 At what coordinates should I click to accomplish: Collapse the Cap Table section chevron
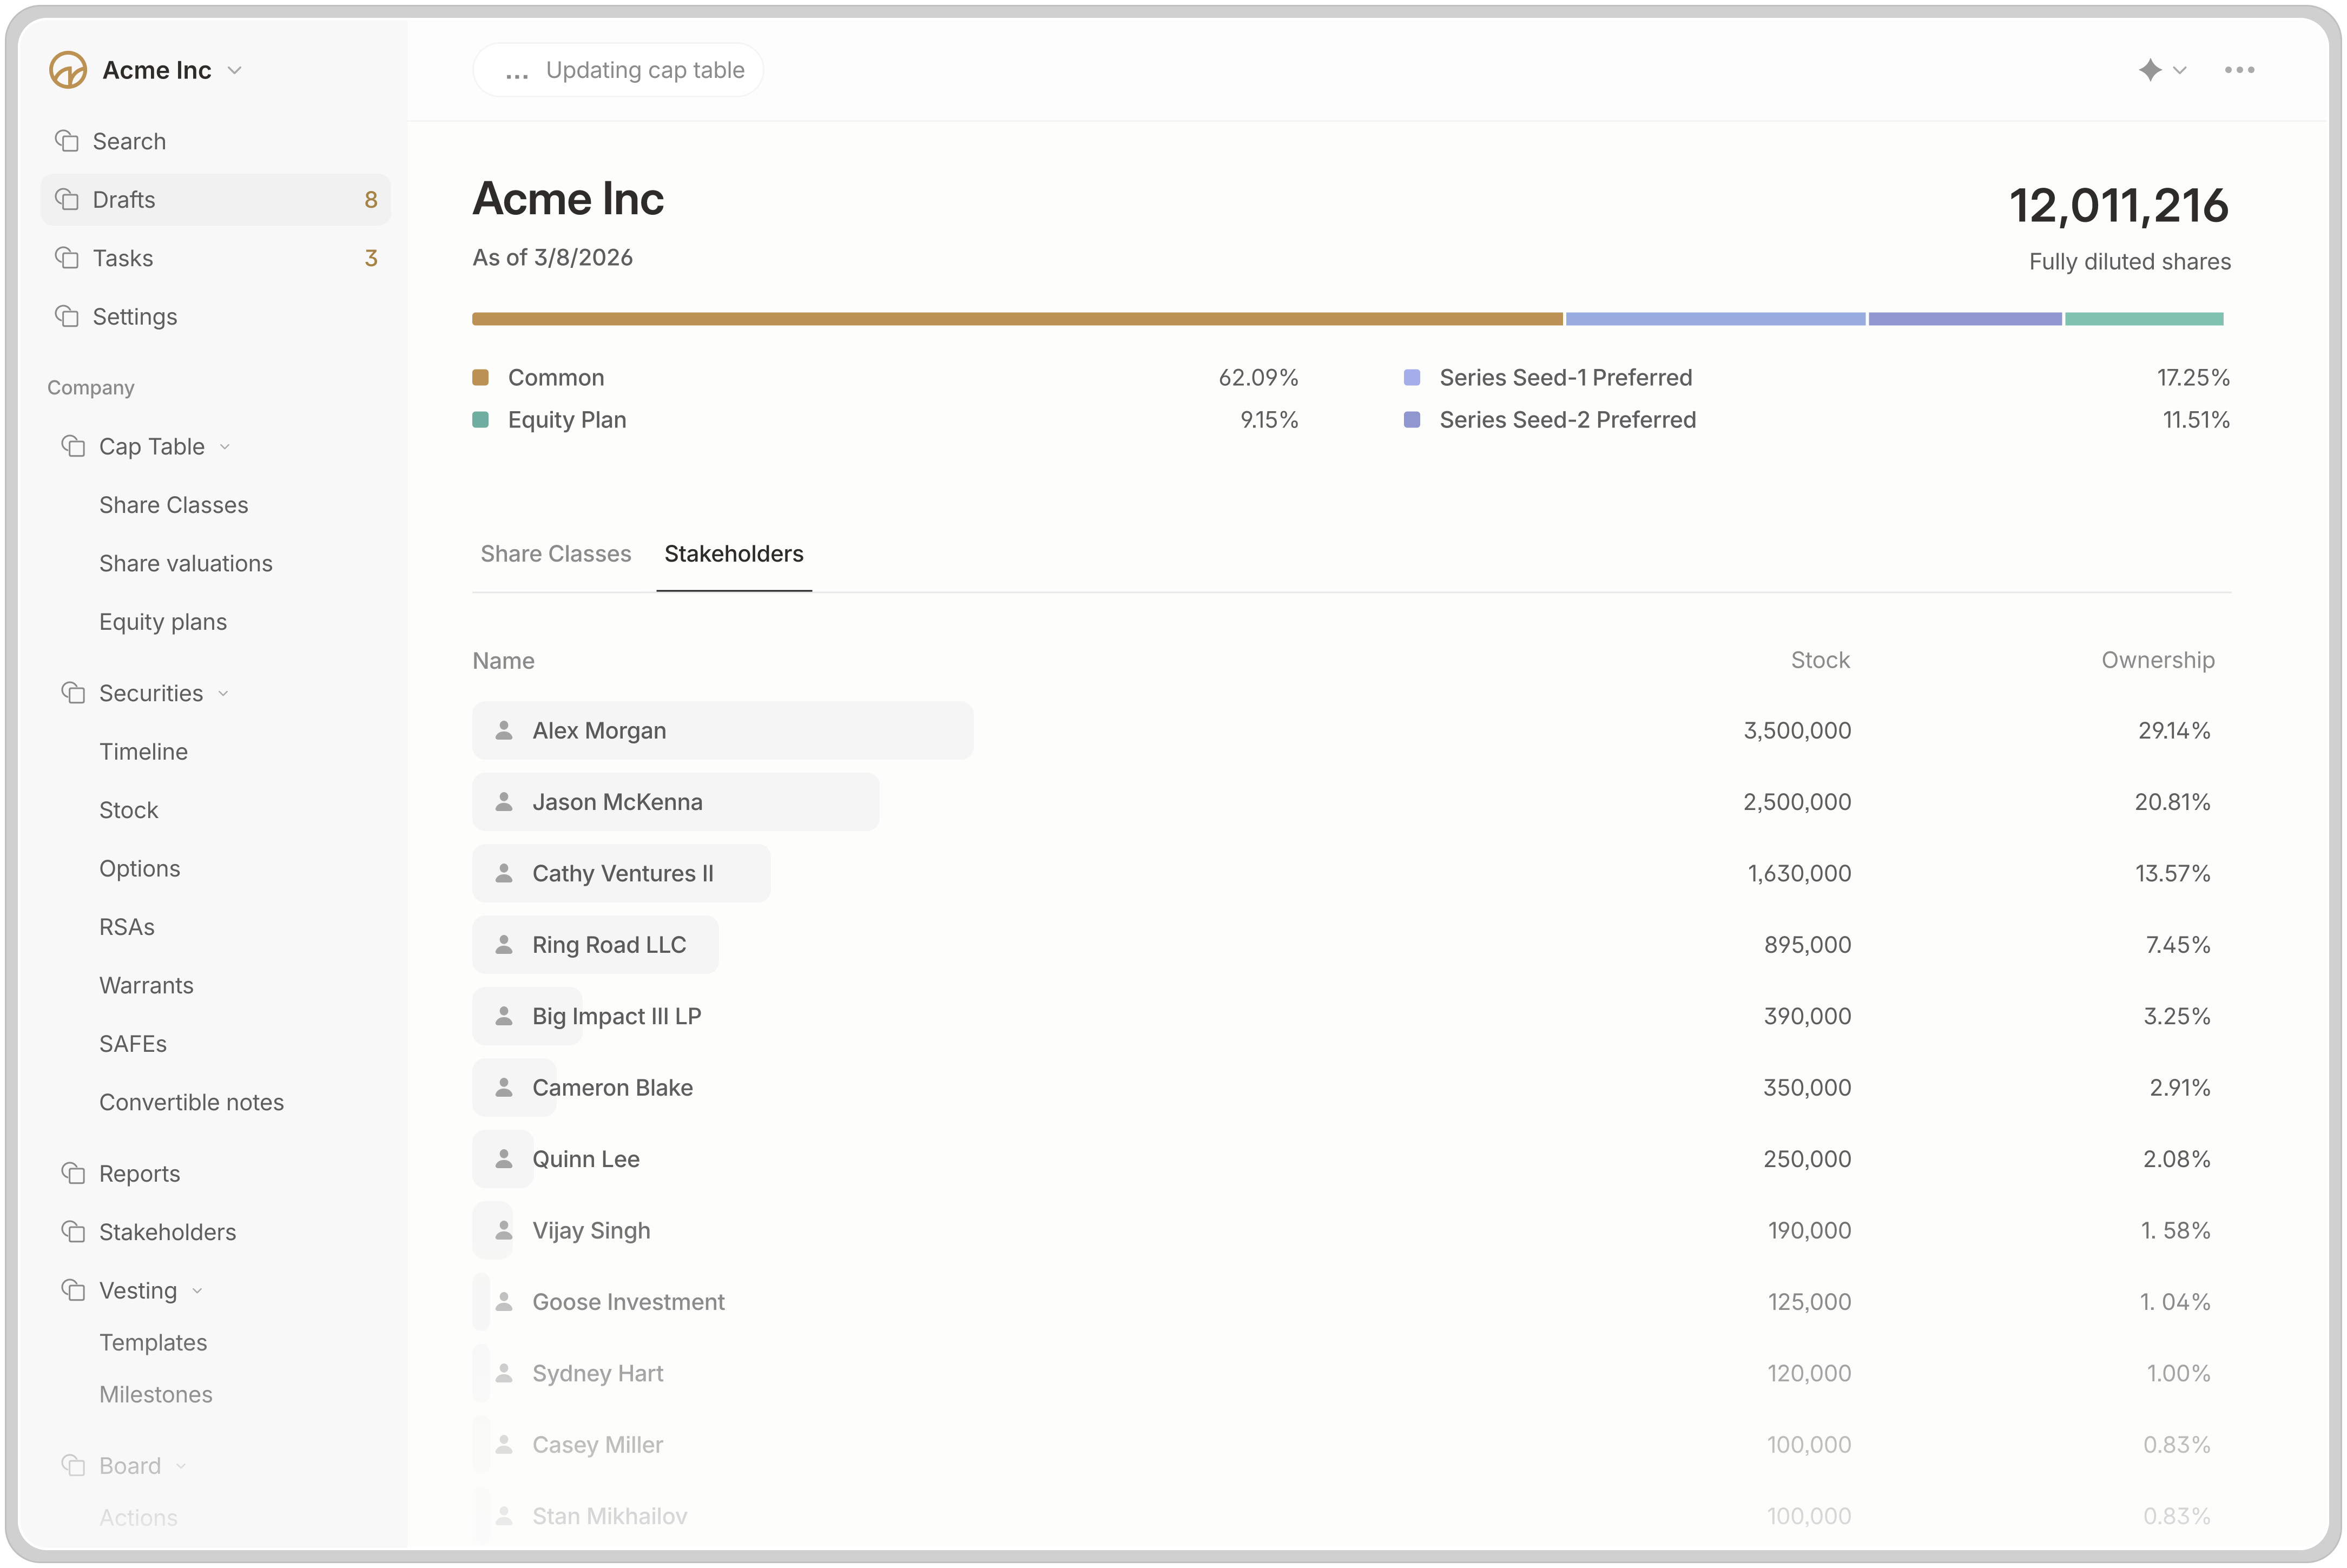tap(225, 447)
